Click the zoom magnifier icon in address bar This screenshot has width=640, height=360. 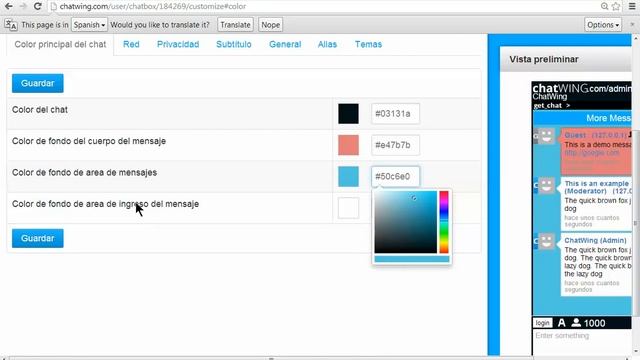click(x=604, y=6)
